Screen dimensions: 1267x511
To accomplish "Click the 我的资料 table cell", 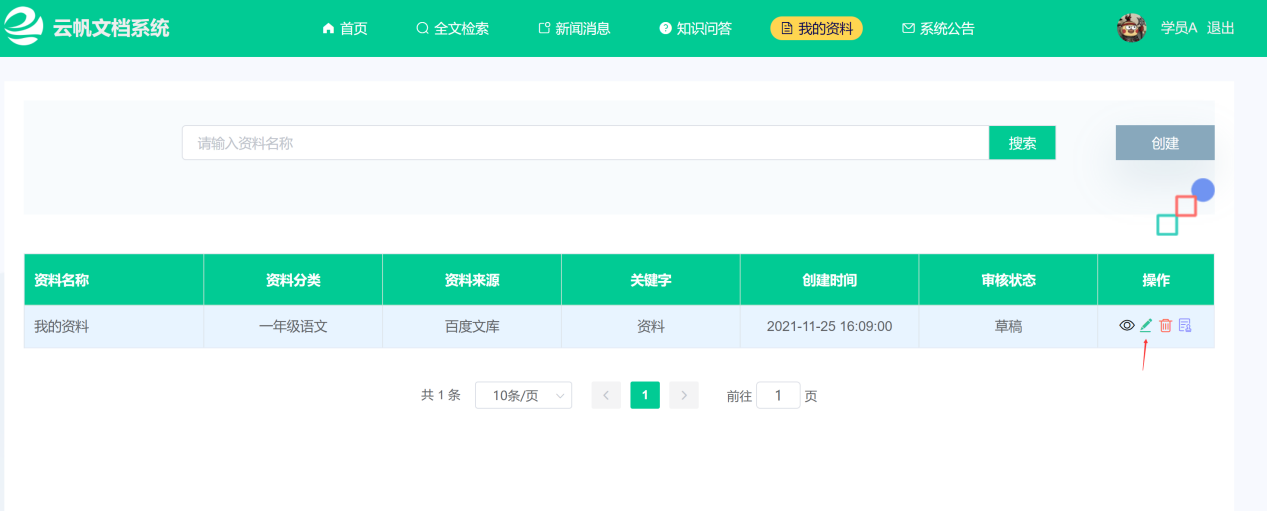I will [114, 326].
